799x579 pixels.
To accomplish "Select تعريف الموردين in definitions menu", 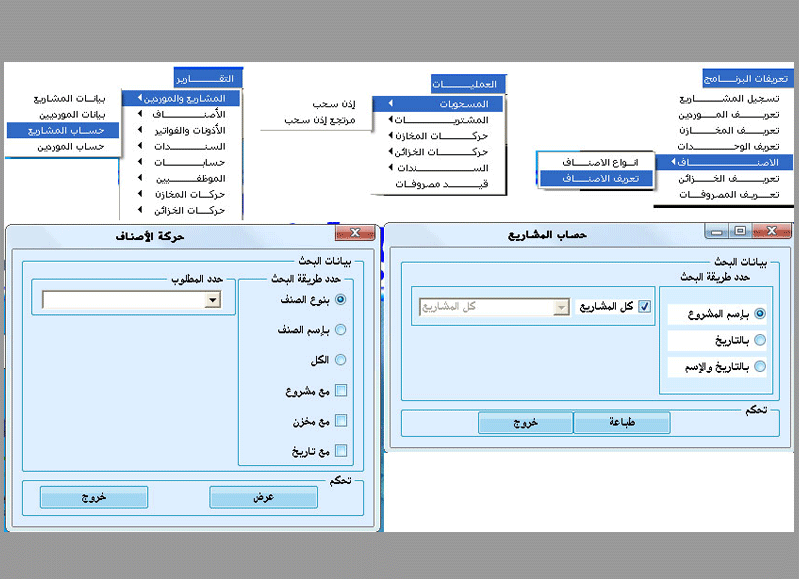I will pyautogui.click(x=724, y=115).
